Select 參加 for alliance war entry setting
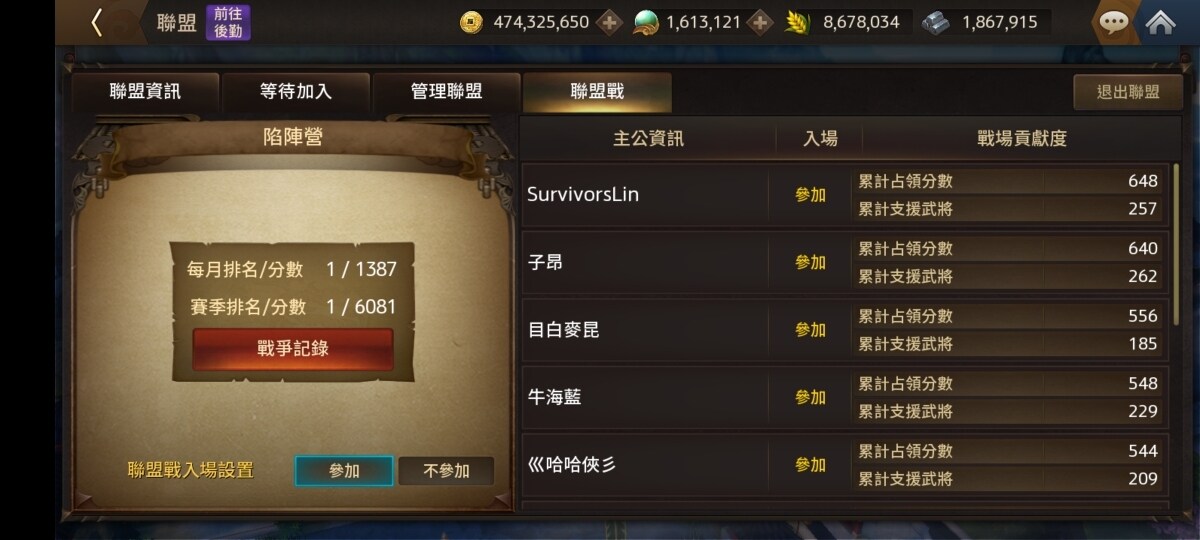This screenshot has width=1200, height=540. [x=344, y=471]
